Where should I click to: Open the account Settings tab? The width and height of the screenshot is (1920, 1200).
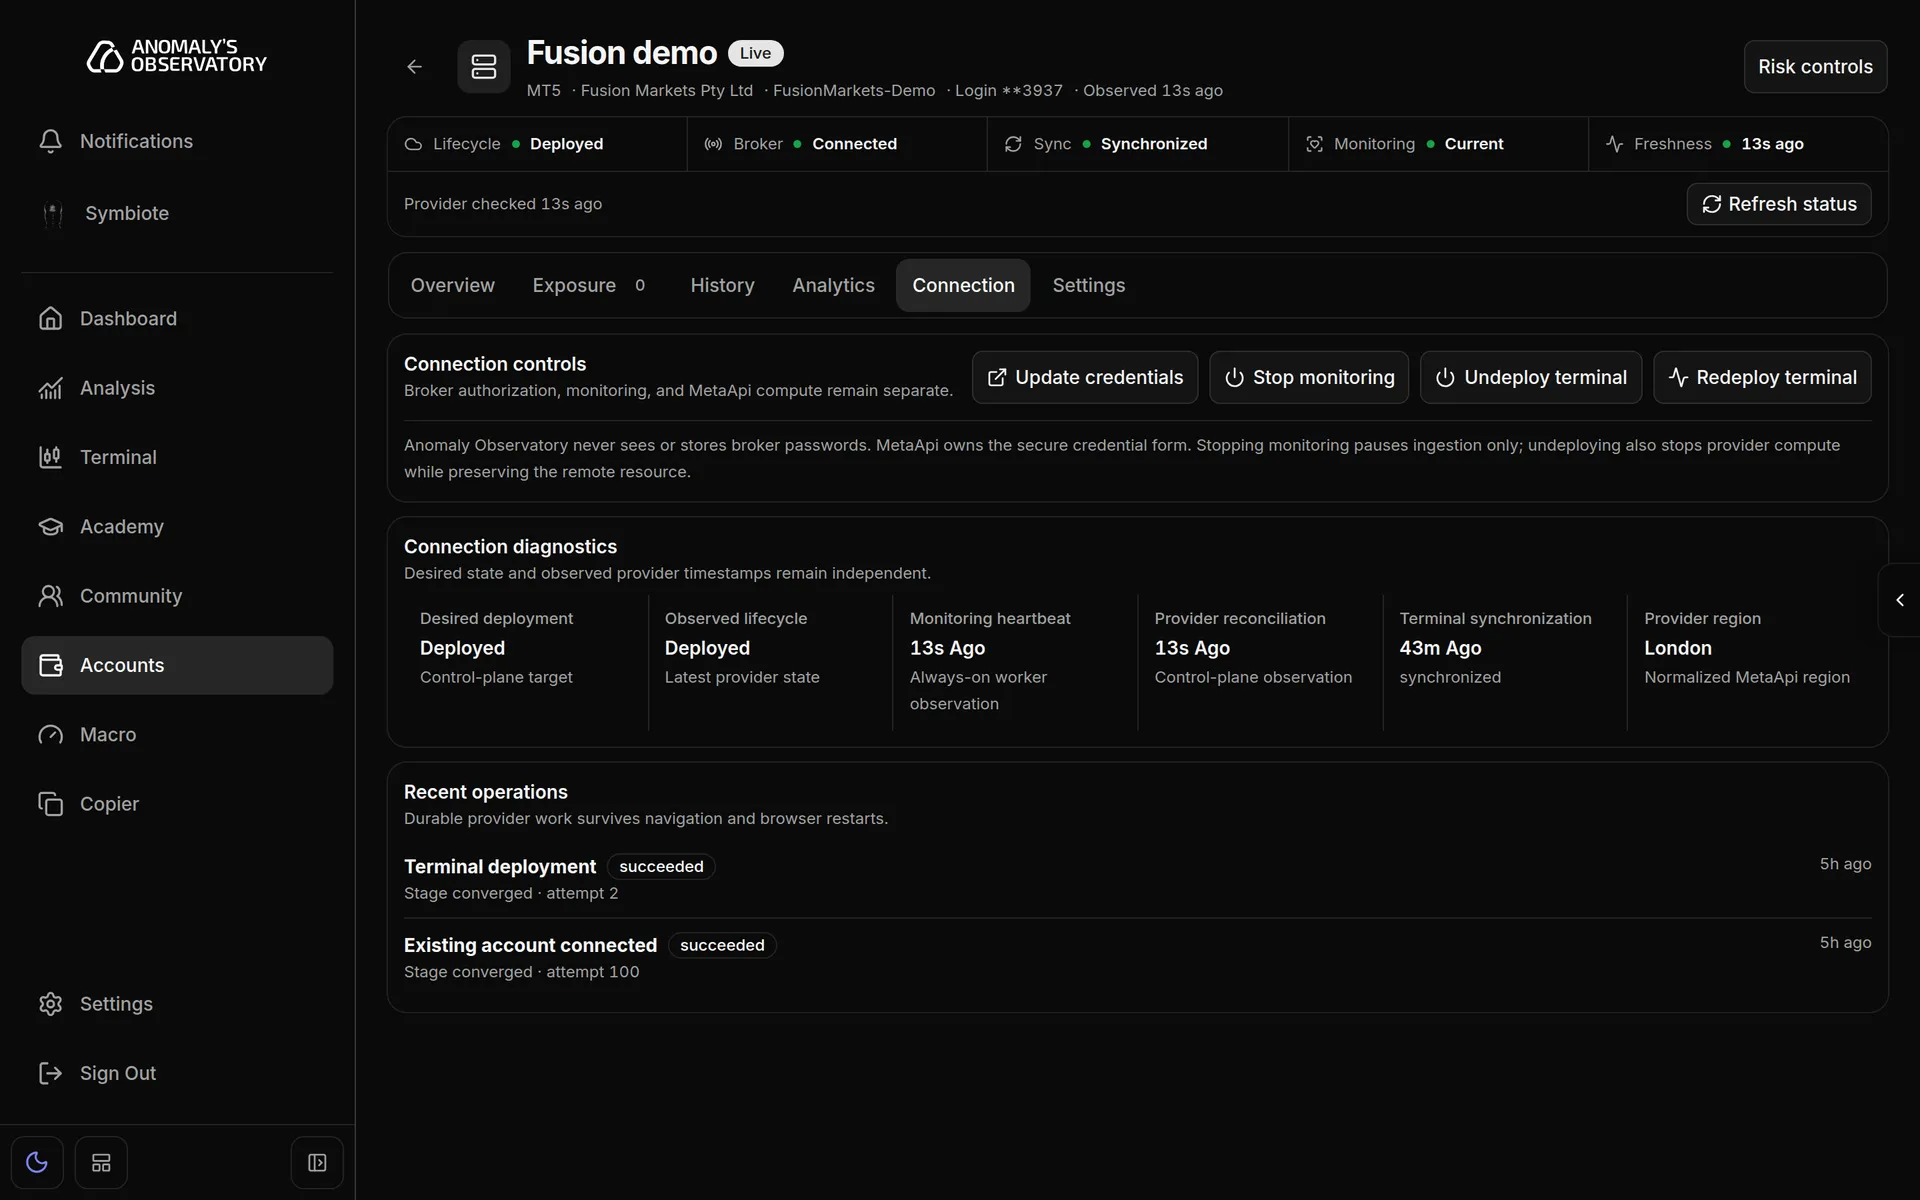[x=1088, y=286]
